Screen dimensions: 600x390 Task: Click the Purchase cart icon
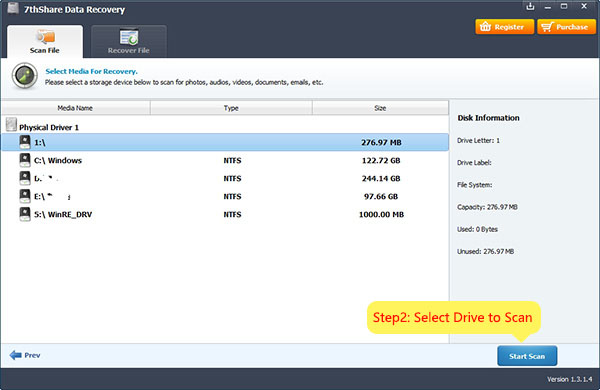547,26
